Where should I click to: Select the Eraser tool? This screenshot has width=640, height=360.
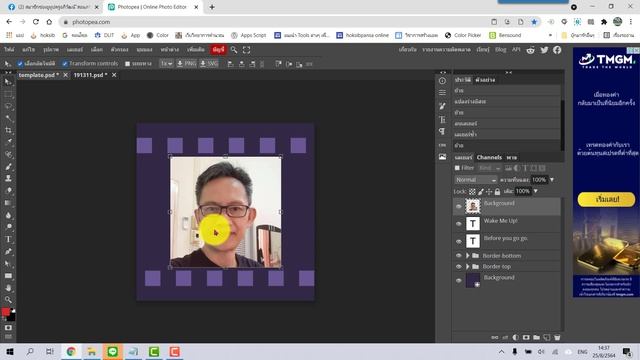tap(8, 191)
